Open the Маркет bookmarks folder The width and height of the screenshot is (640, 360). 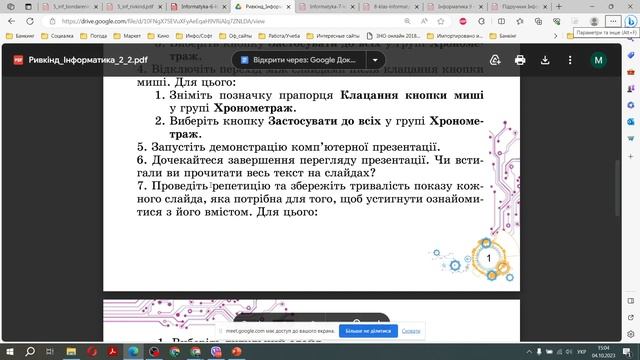[x=127, y=36]
